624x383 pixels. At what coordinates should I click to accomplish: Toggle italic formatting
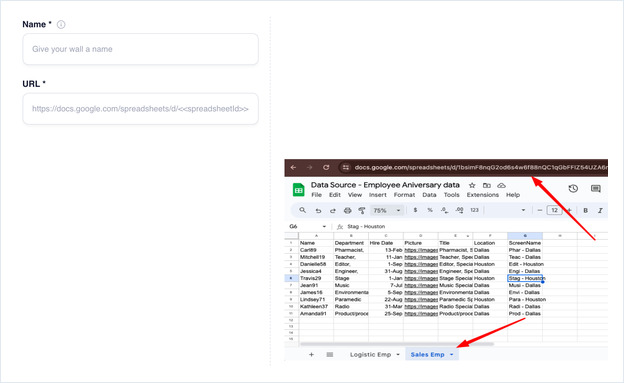(x=600, y=210)
